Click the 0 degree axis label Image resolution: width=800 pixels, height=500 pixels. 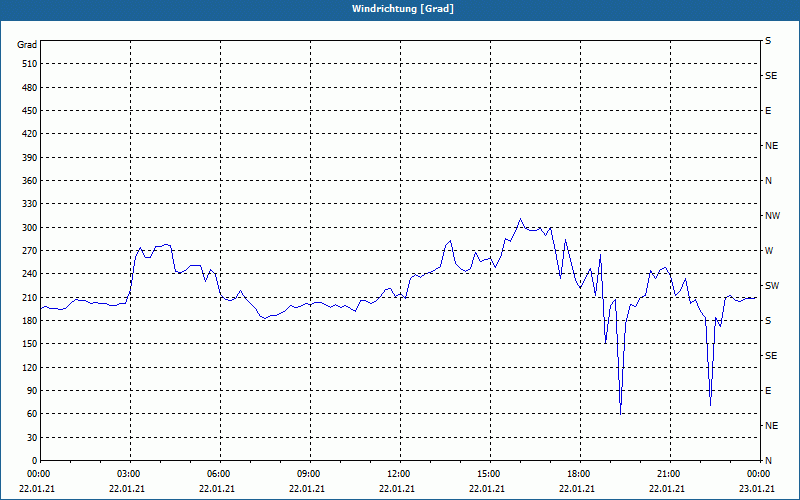point(34,460)
